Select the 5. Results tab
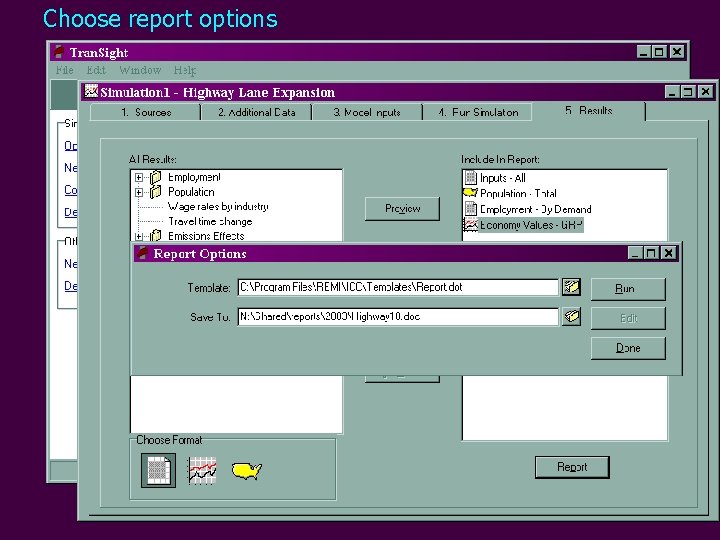The width and height of the screenshot is (720, 540). coord(589,111)
